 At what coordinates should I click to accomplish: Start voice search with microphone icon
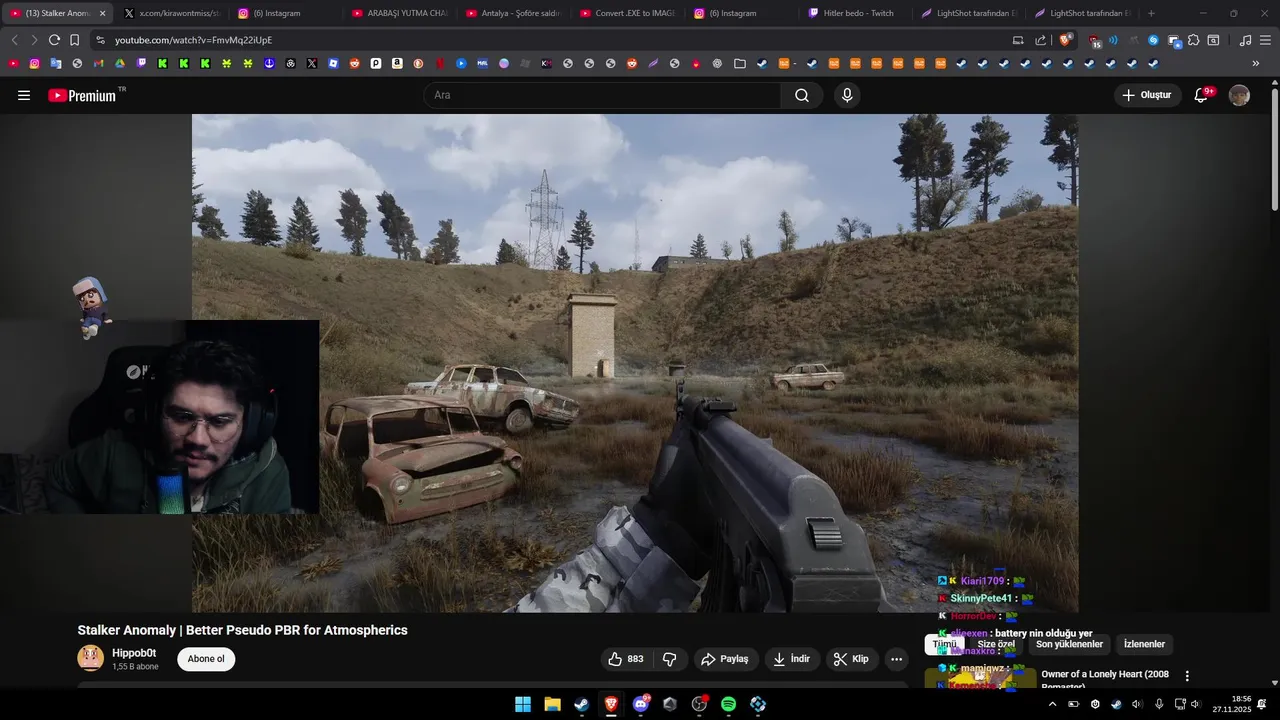point(847,95)
